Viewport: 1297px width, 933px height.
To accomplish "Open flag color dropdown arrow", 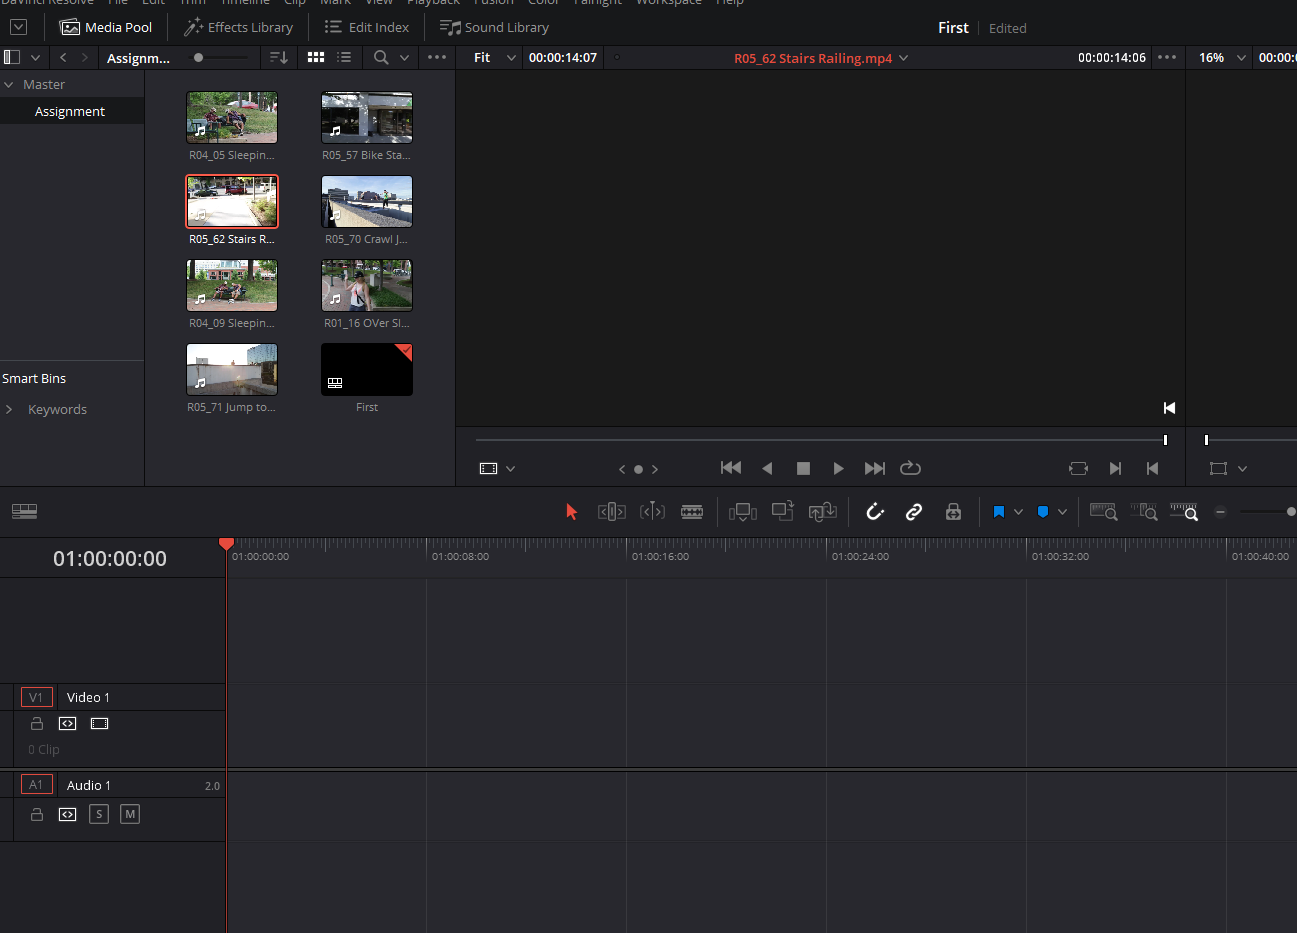I will [1018, 512].
